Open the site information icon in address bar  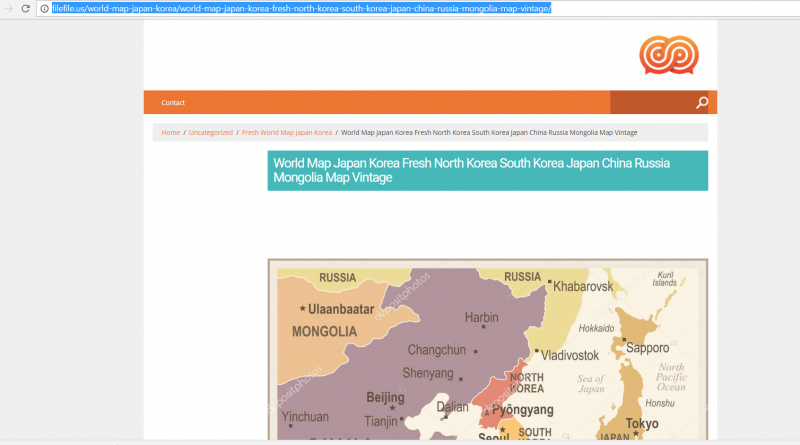point(44,8)
